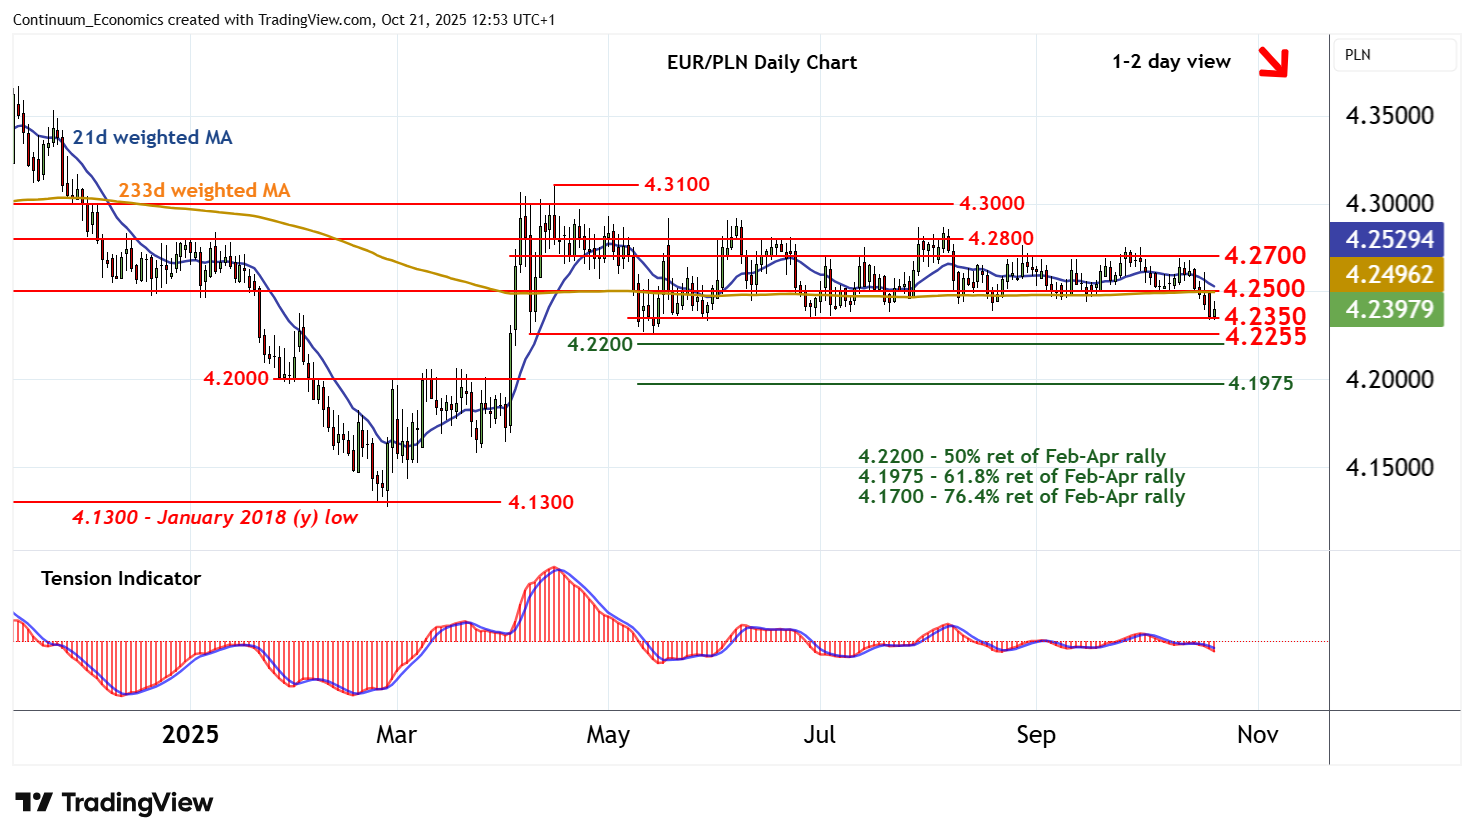Select the blue 4.25294 price tag
Viewport: 1474px width, 840px height.
[x=1388, y=240]
